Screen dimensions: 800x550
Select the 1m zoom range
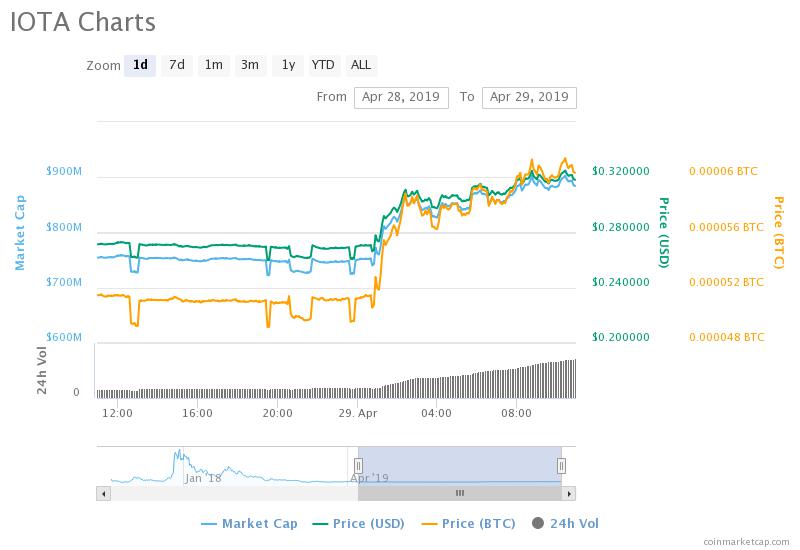[213, 65]
